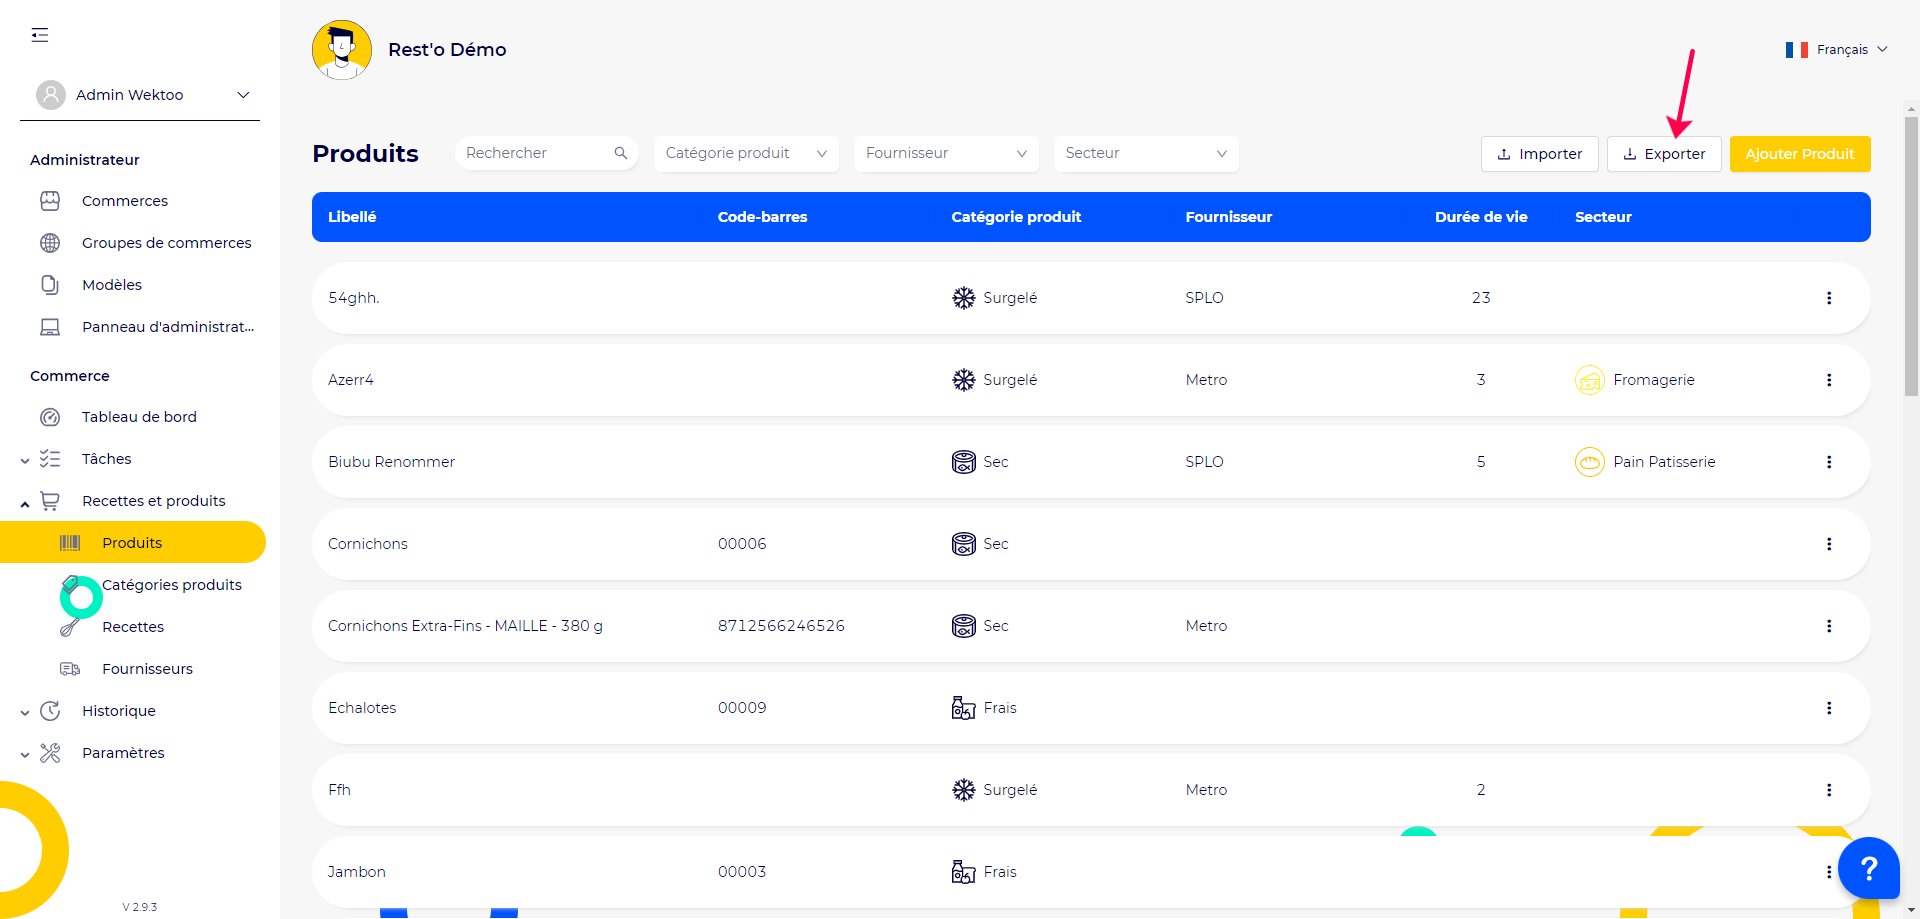Open three-dot menu for Cornichons 00006 row
Viewport: 1920px width, 919px height.
(x=1829, y=544)
